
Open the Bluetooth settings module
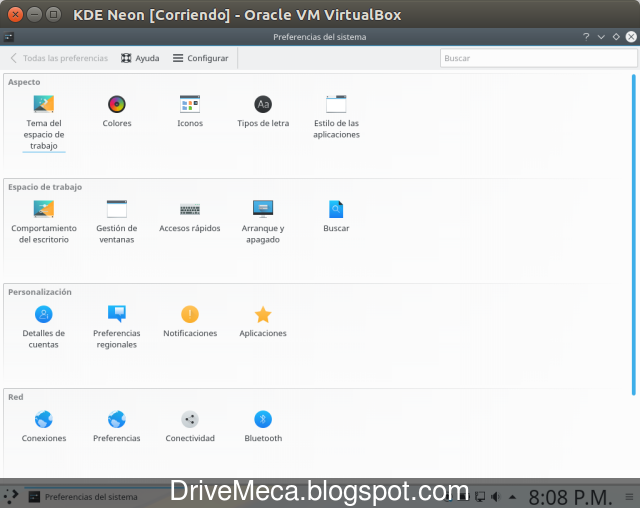263,426
